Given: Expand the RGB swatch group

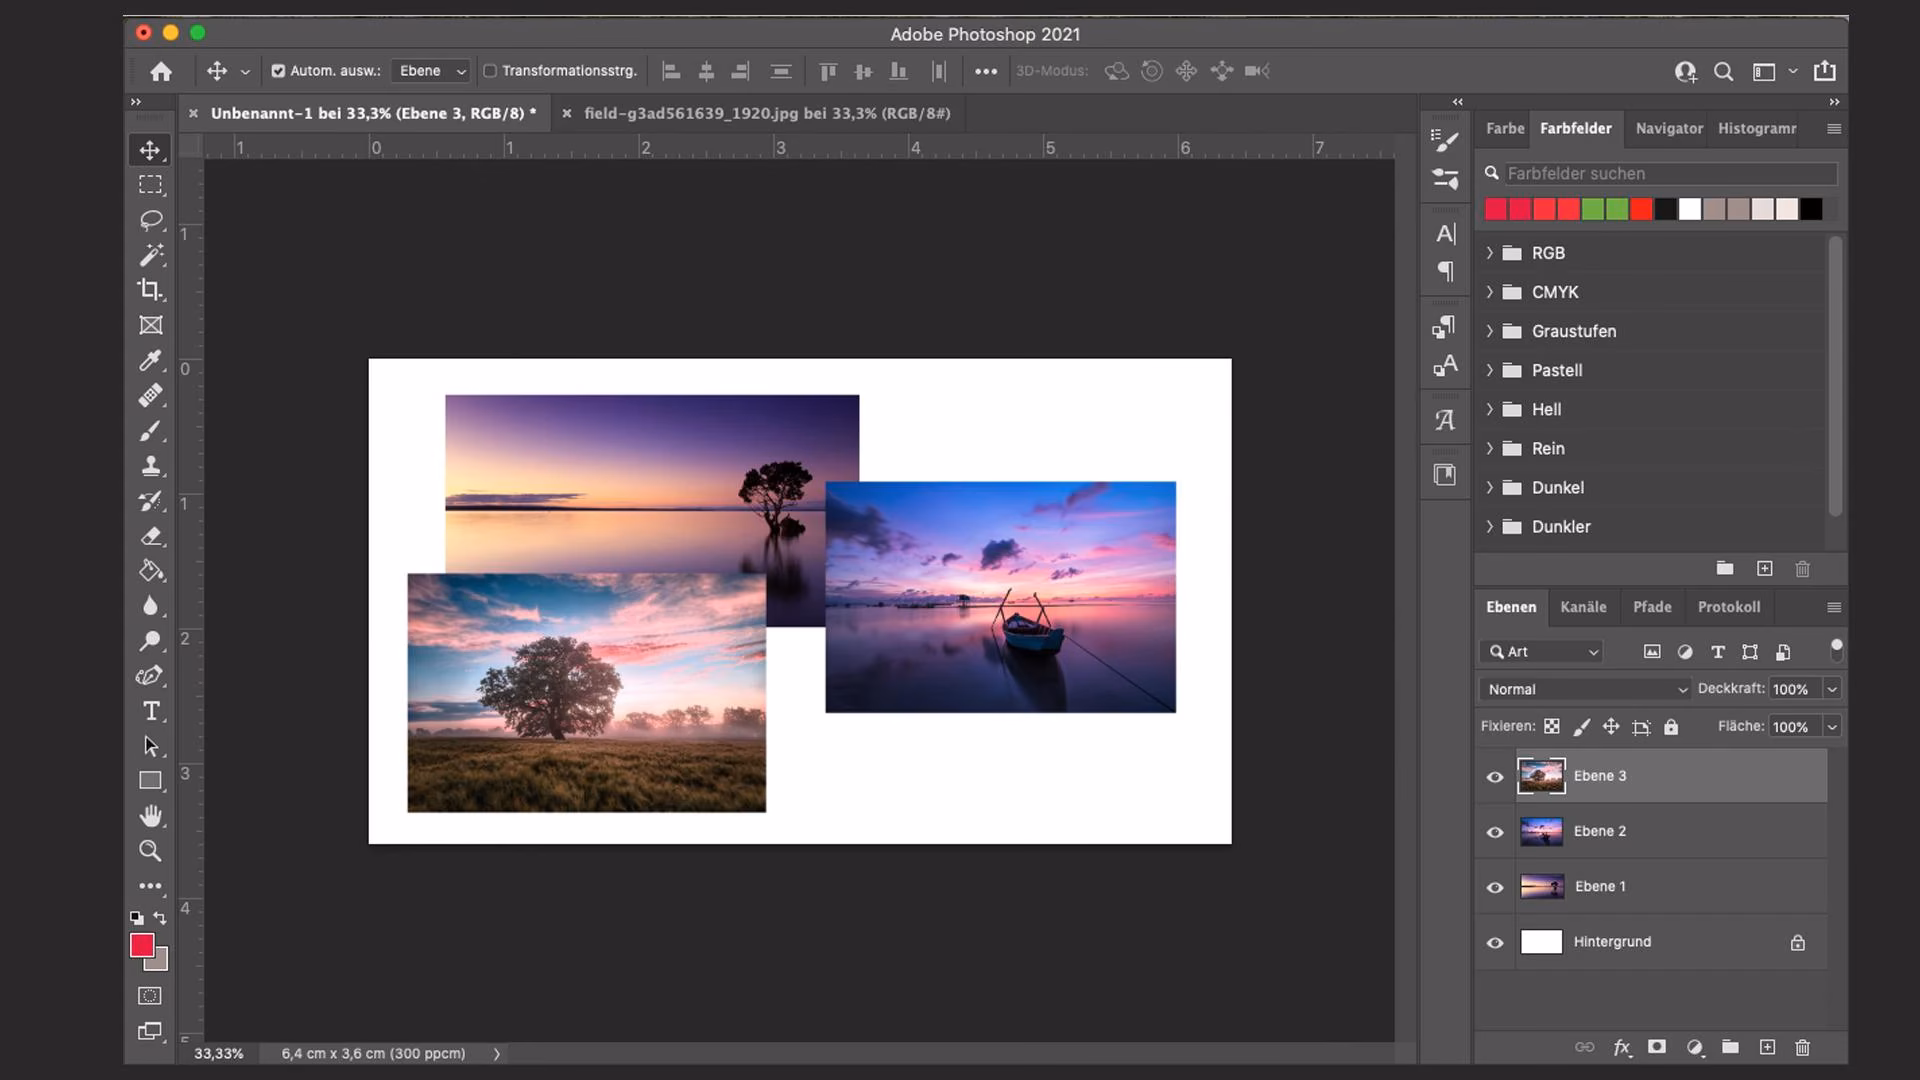Looking at the screenshot, I should [x=1489, y=253].
